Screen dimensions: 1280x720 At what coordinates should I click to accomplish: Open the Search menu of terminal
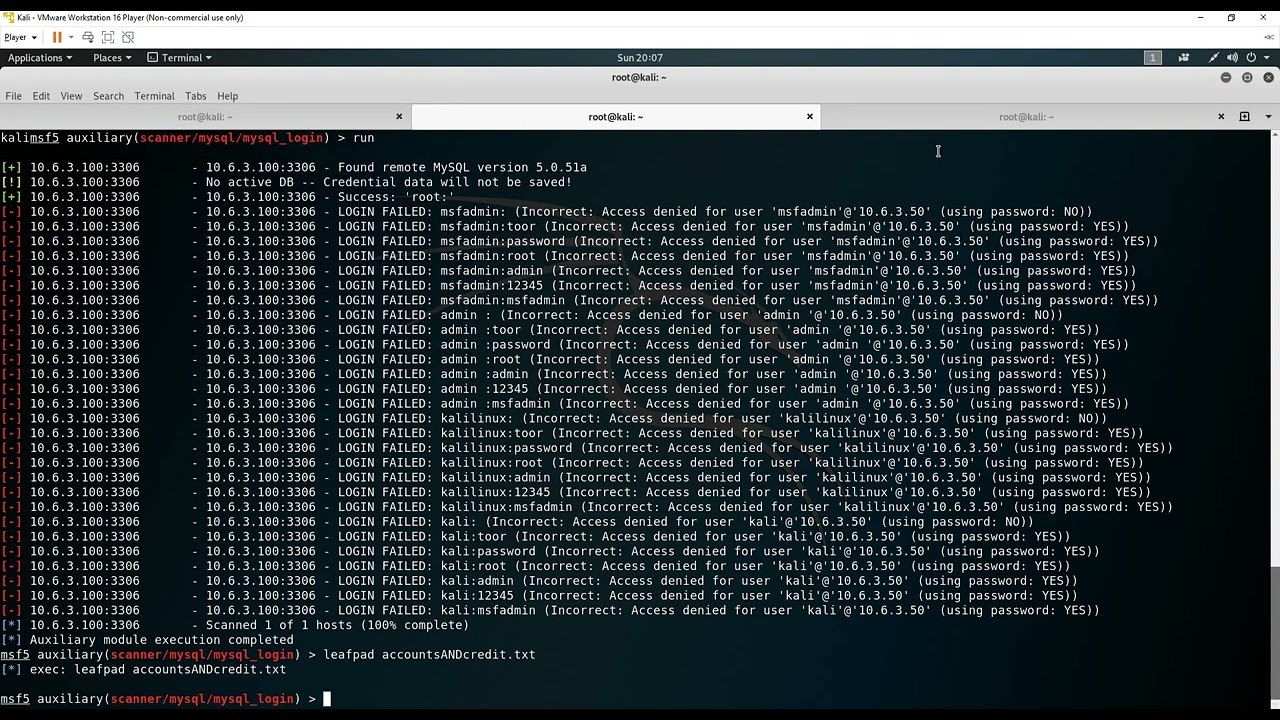108,96
